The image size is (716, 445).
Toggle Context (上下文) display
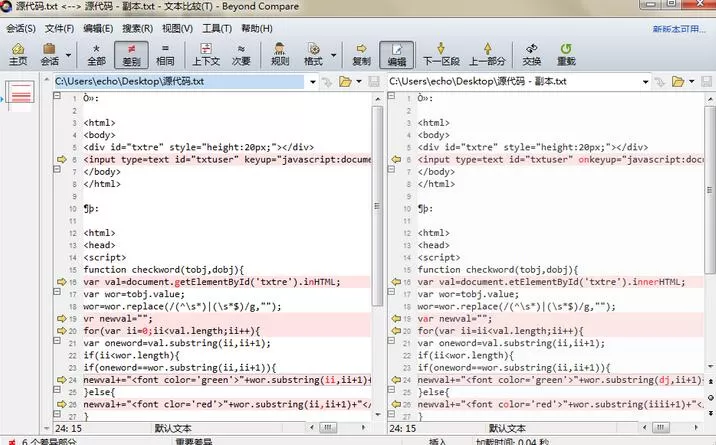pyautogui.click(x=206, y=54)
